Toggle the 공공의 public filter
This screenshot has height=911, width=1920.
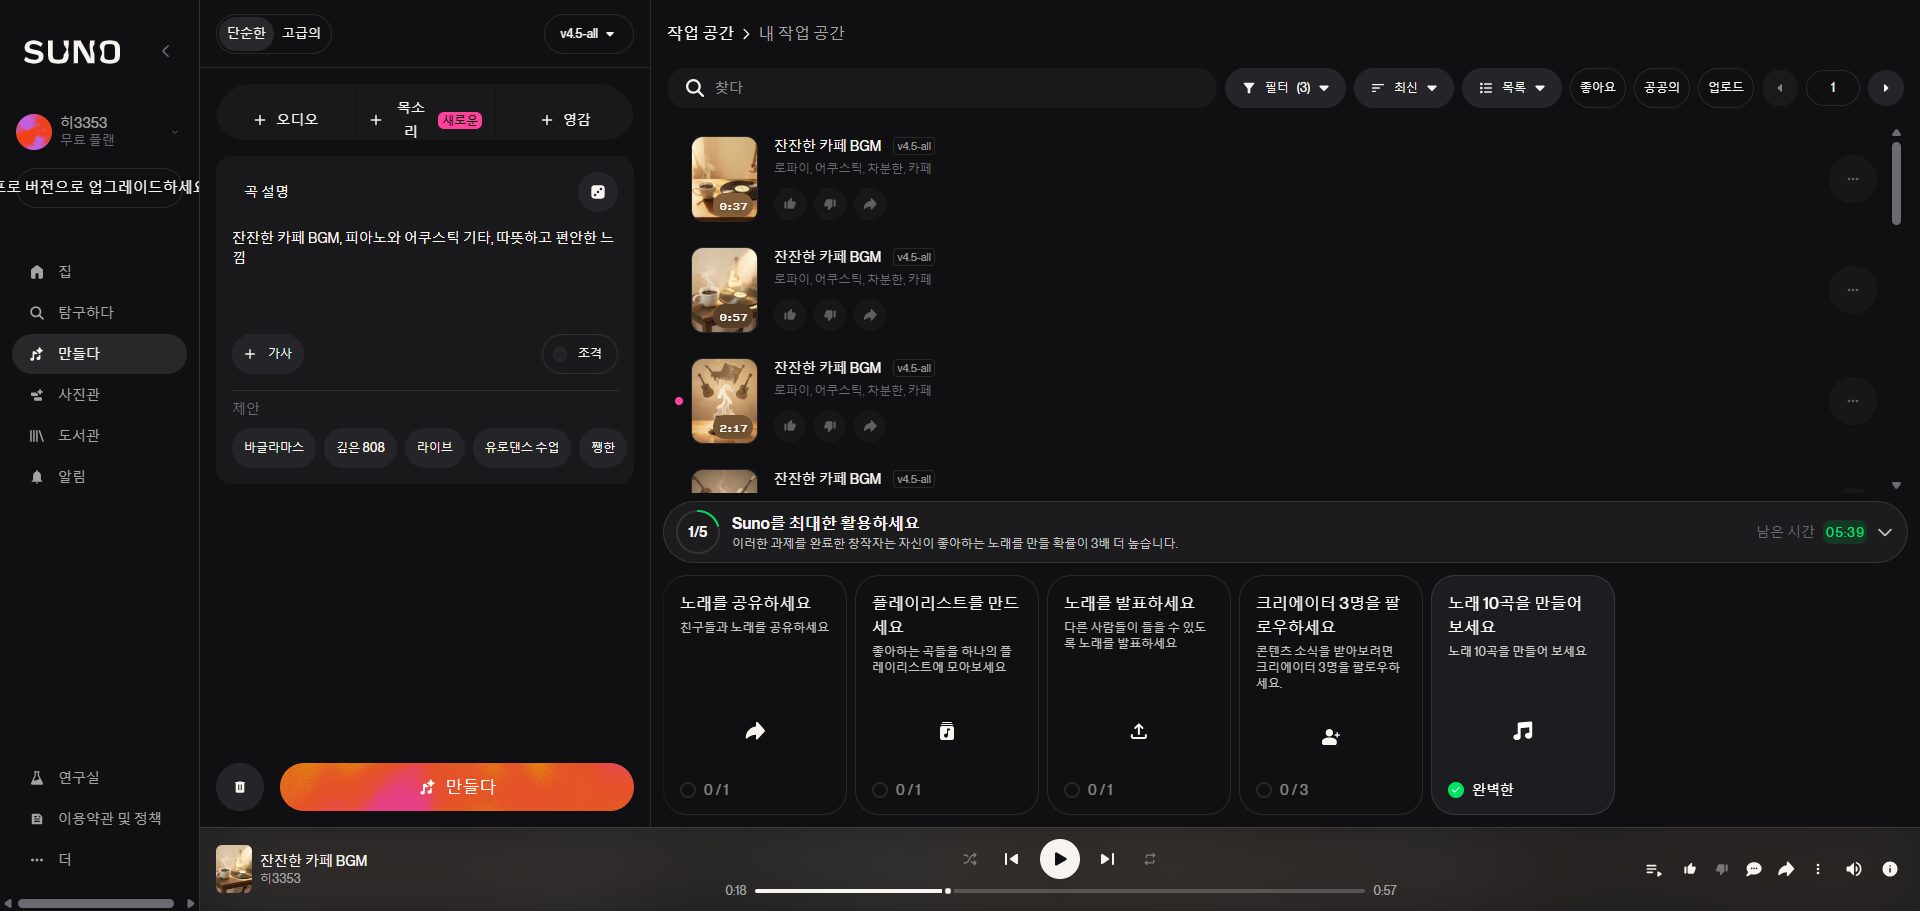click(x=1662, y=88)
